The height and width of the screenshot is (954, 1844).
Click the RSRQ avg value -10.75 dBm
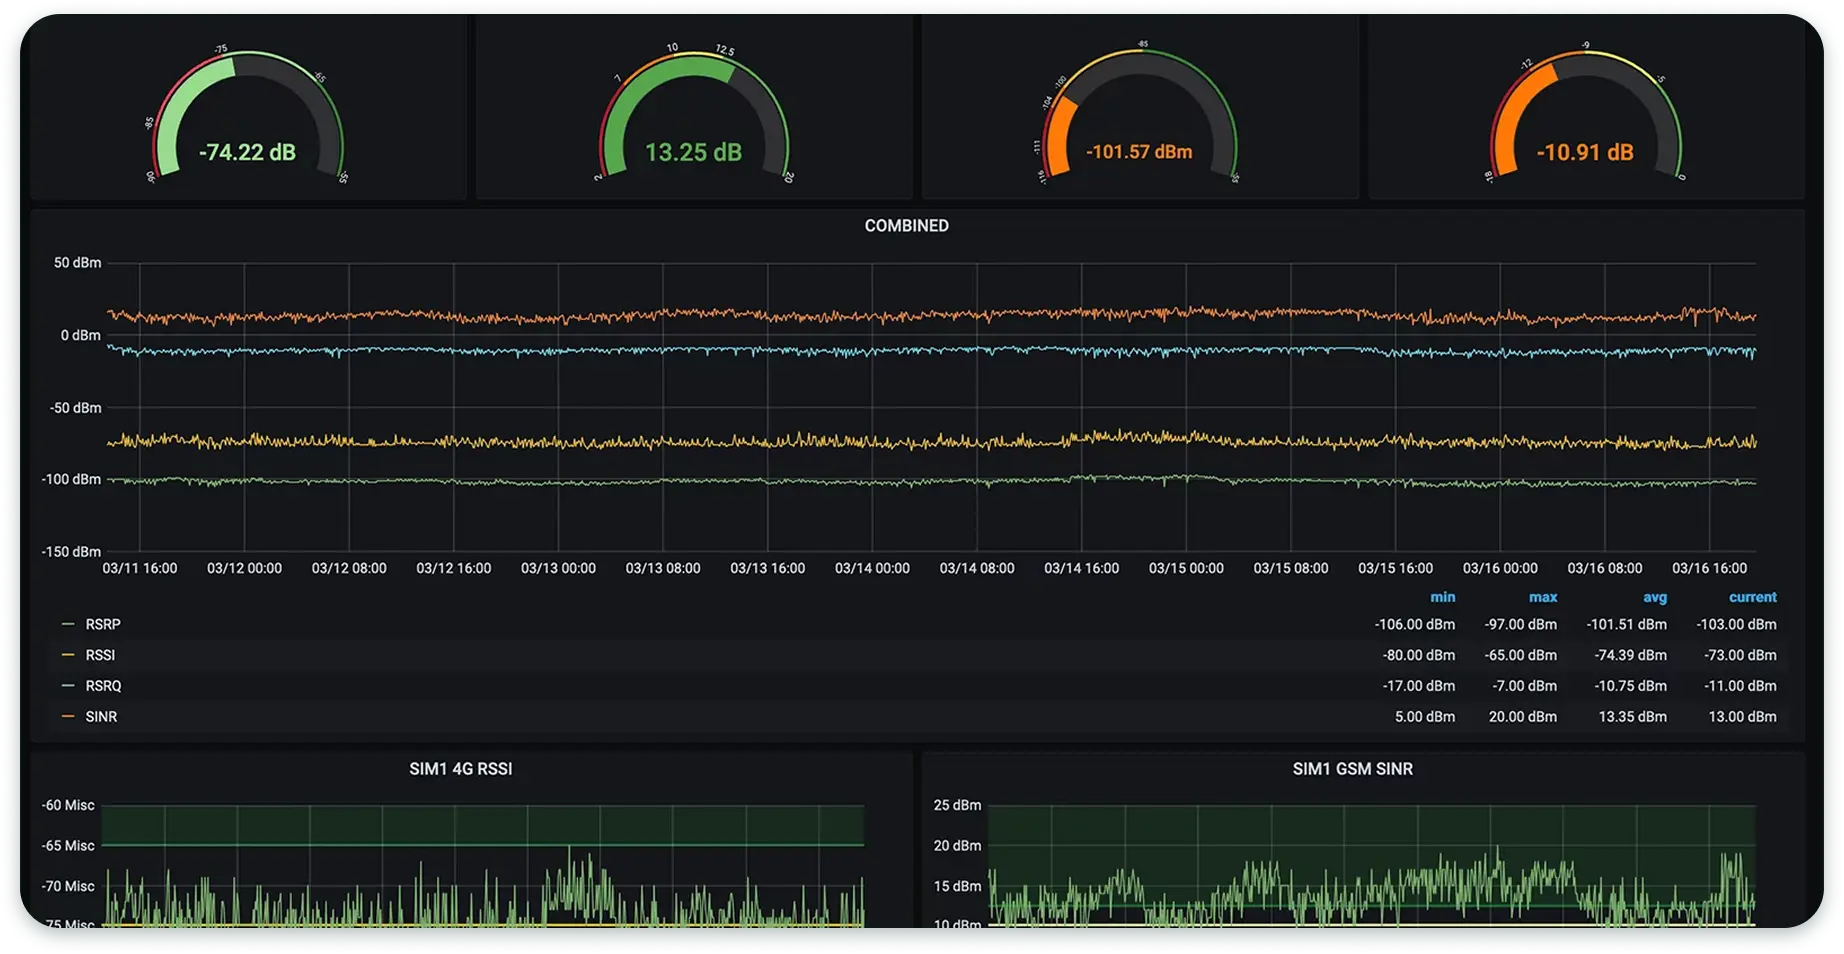[x=1630, y=686]
